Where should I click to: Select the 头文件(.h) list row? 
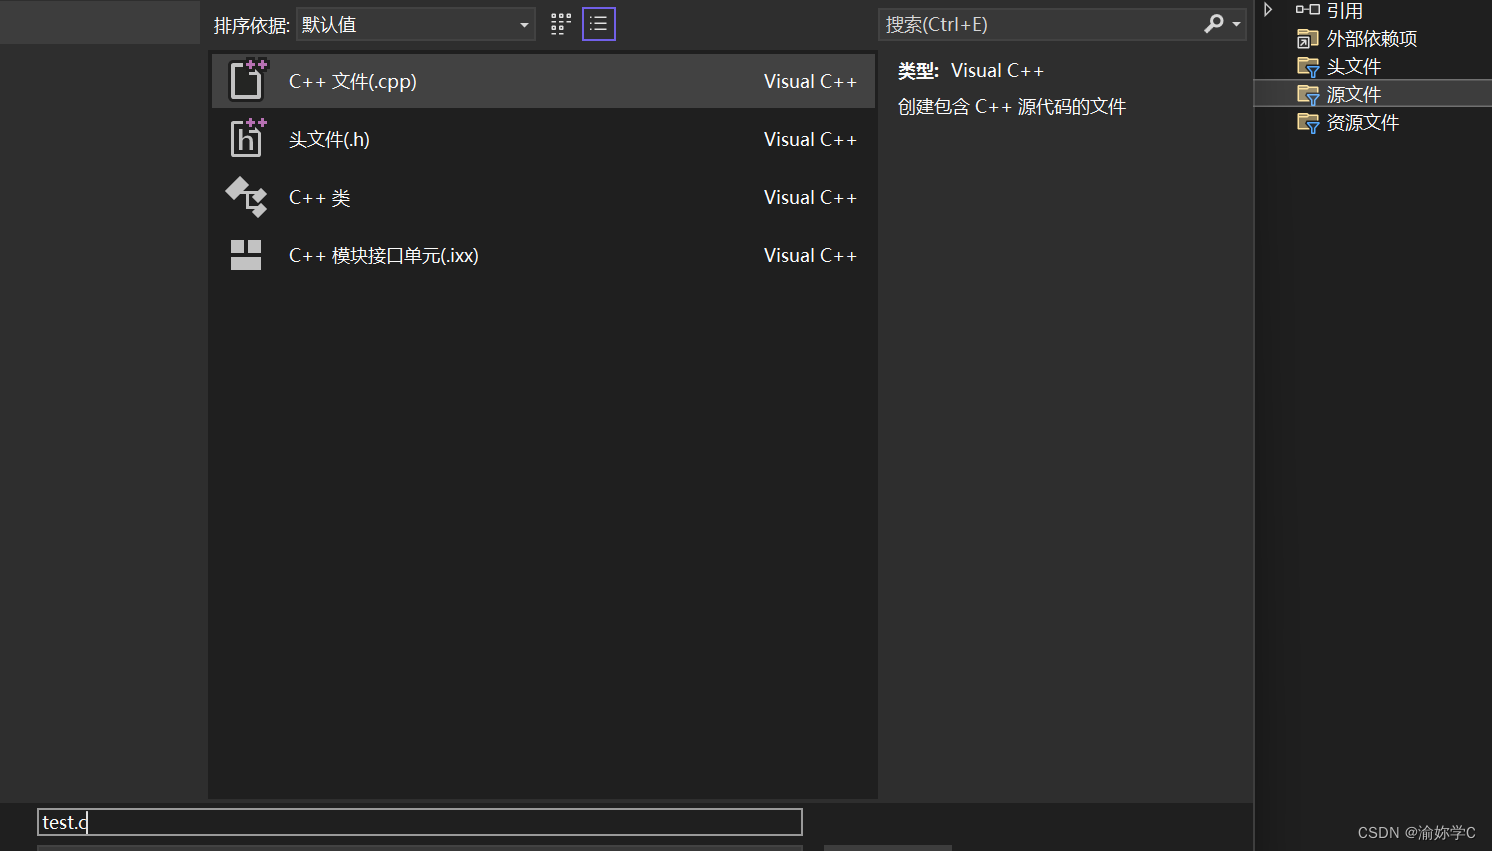tap(543, 139)
